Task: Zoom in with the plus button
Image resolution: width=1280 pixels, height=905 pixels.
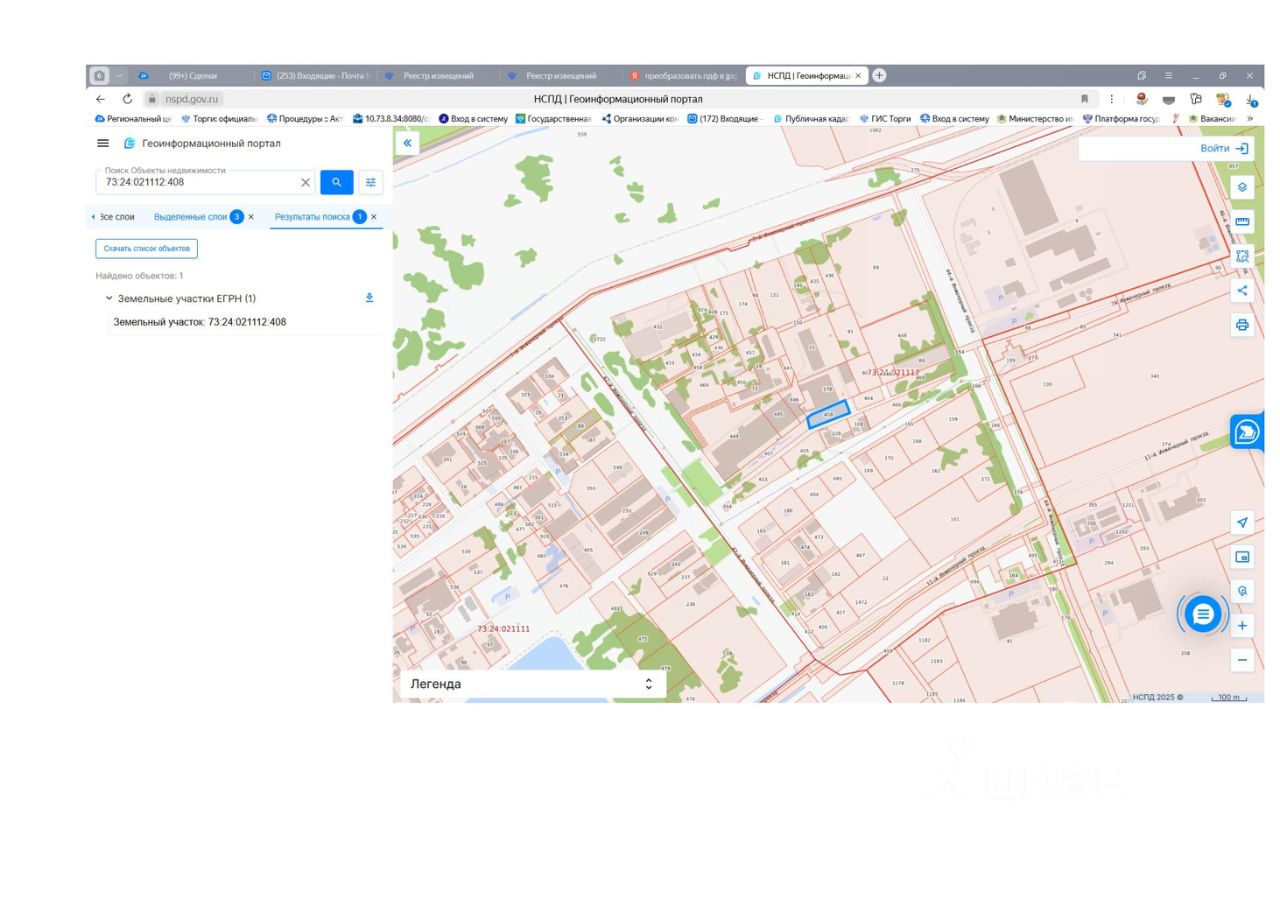Action: tap(1242, 626)
